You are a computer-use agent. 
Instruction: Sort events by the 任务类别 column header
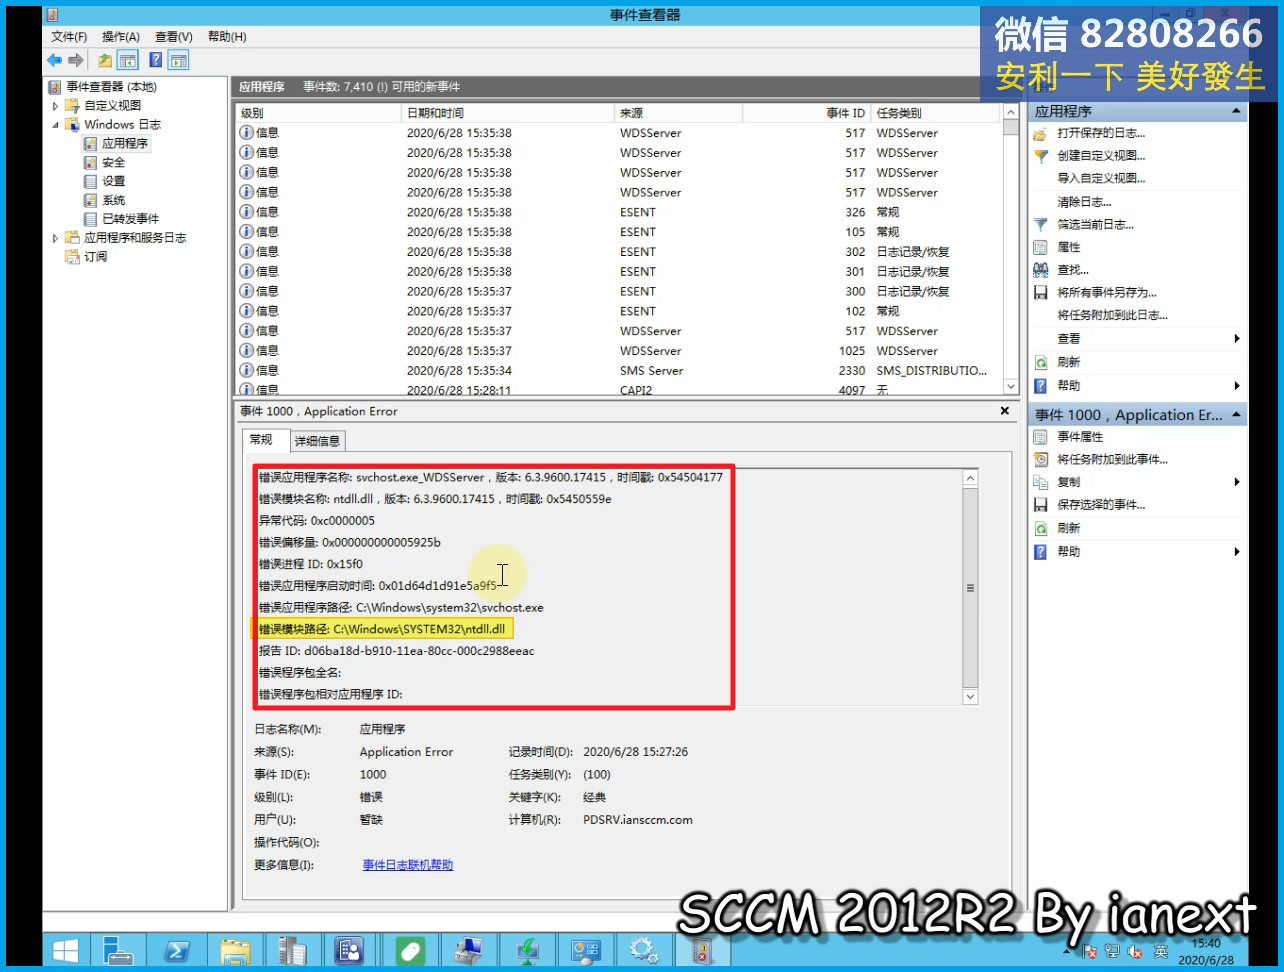[x=936, y=113]
